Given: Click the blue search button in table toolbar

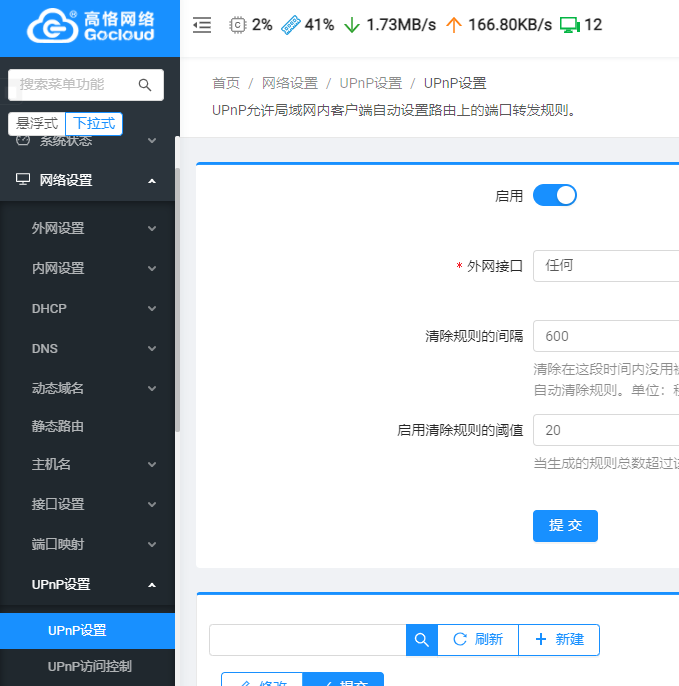Looking at the screenshot, I should [x=422, y=640].
